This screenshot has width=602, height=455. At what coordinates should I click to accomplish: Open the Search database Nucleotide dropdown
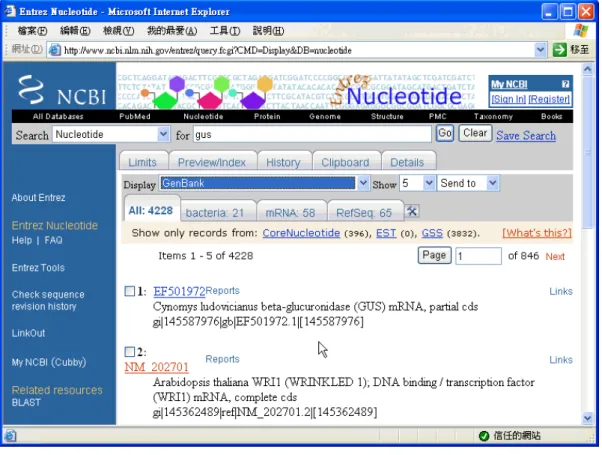(111, 134)
